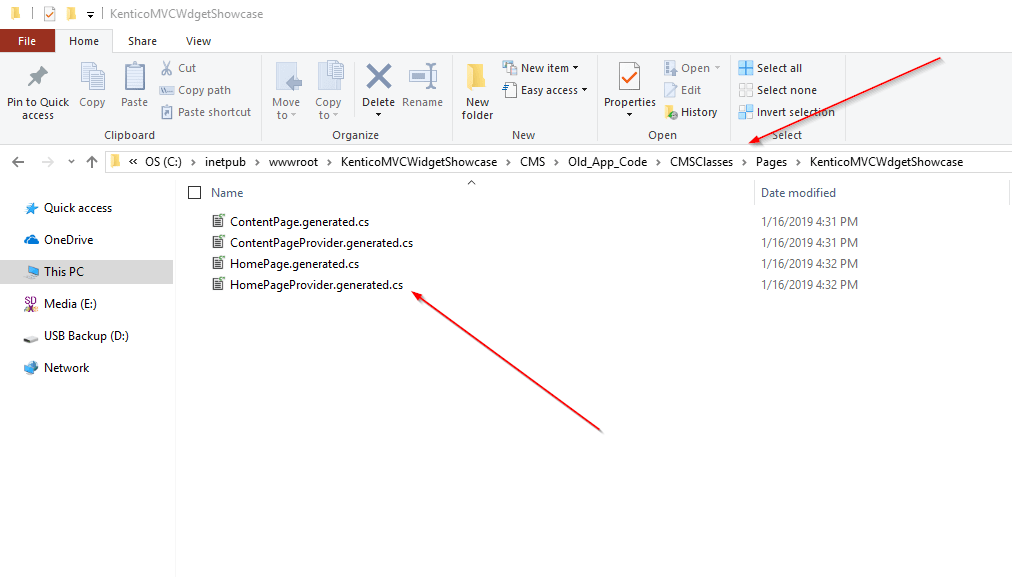Open the Move to menu
The width and height of the screenshot is (1012, 577).
point(286,91)
